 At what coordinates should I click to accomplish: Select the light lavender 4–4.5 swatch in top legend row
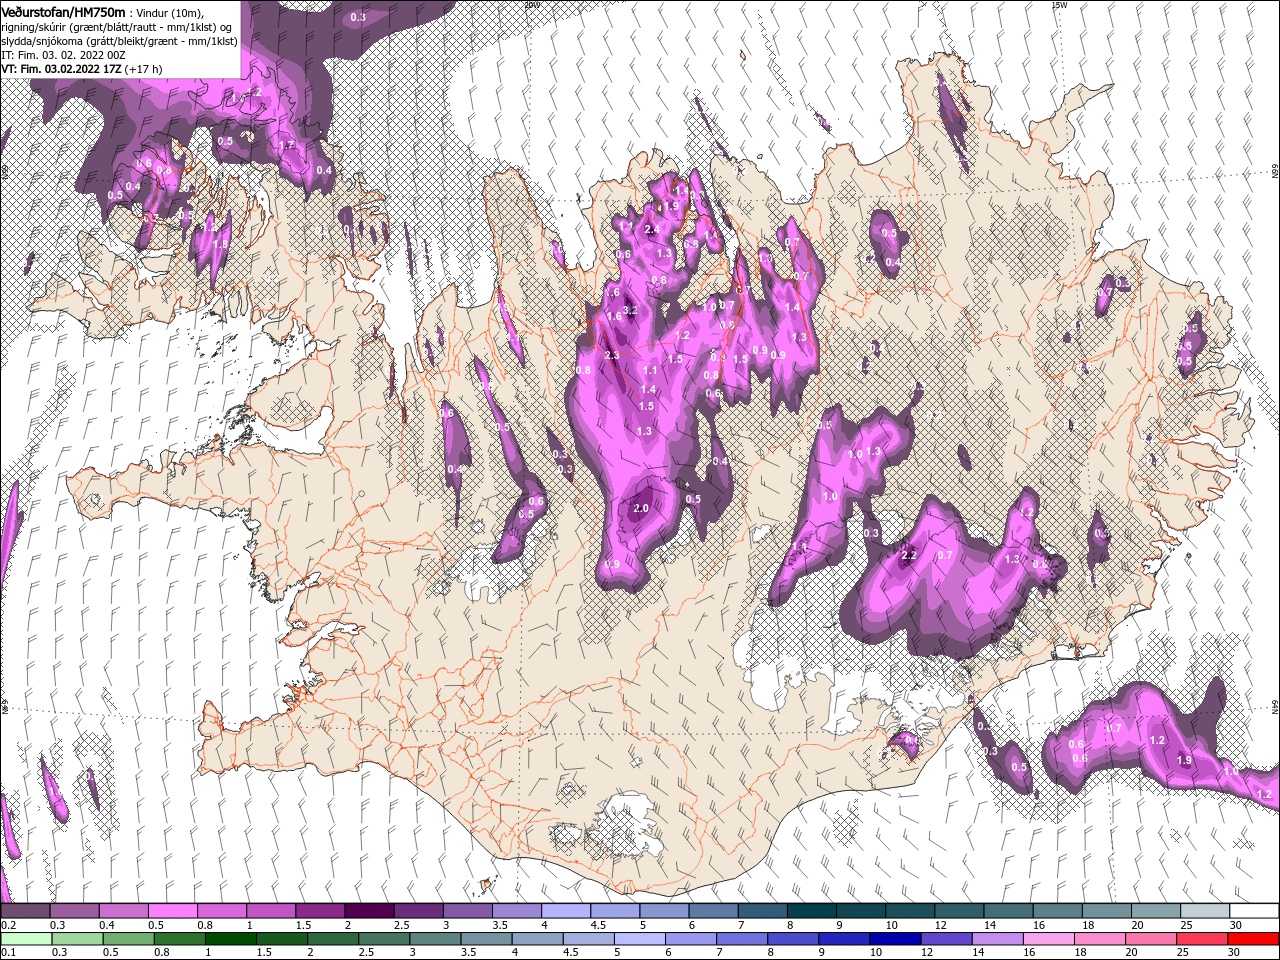click(566, 911)
